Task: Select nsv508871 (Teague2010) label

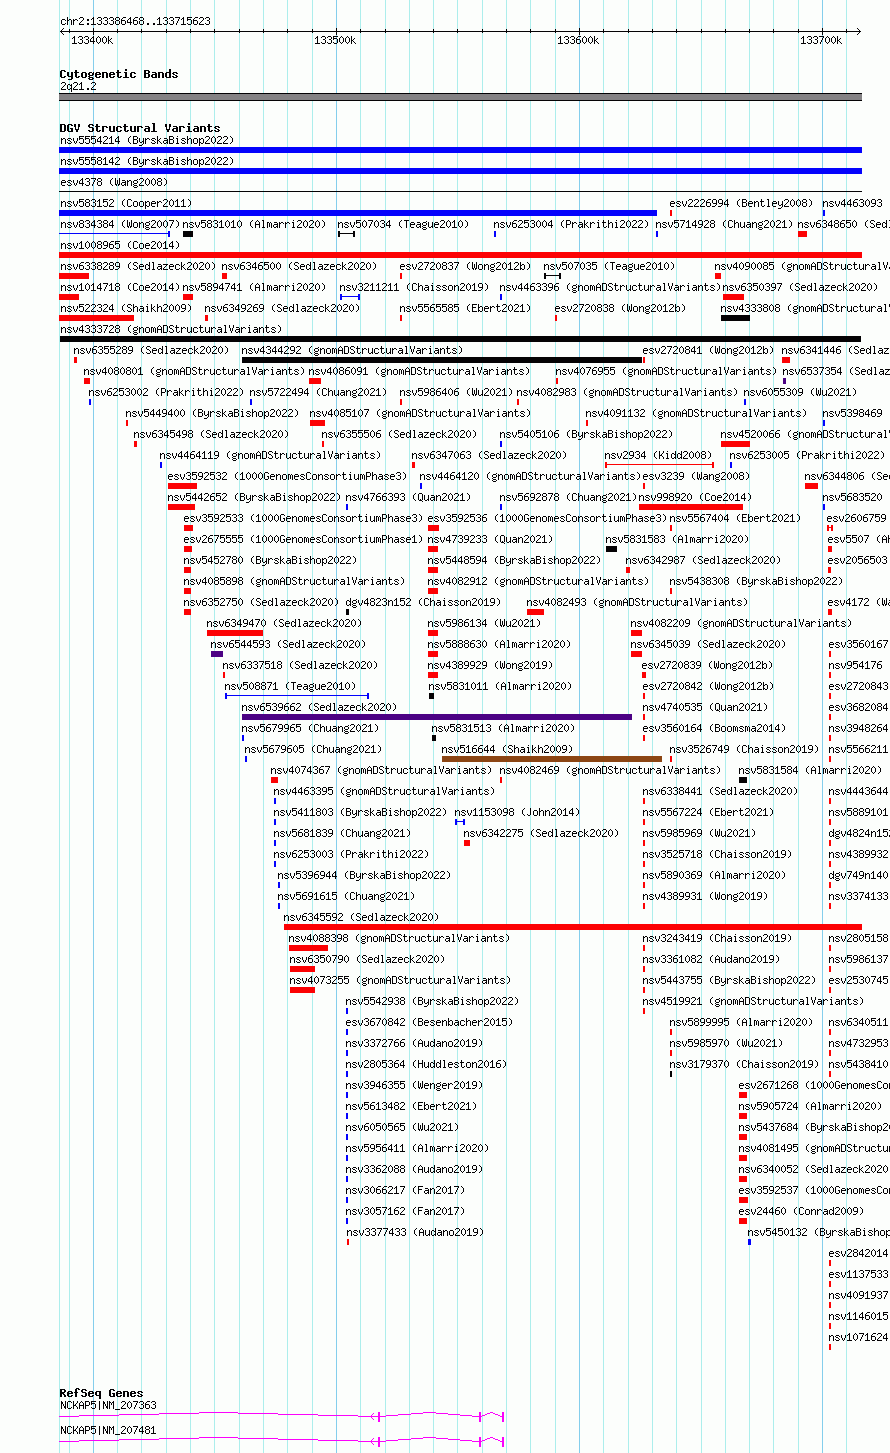Action: tap(290, 686)
